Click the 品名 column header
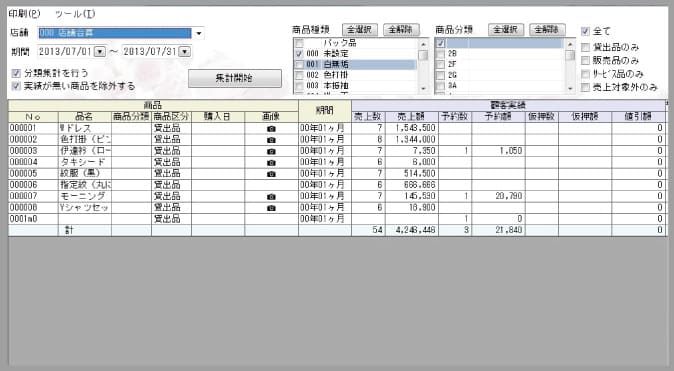The height and width of the screenshot is (371, 674). [x=84, y=117]
